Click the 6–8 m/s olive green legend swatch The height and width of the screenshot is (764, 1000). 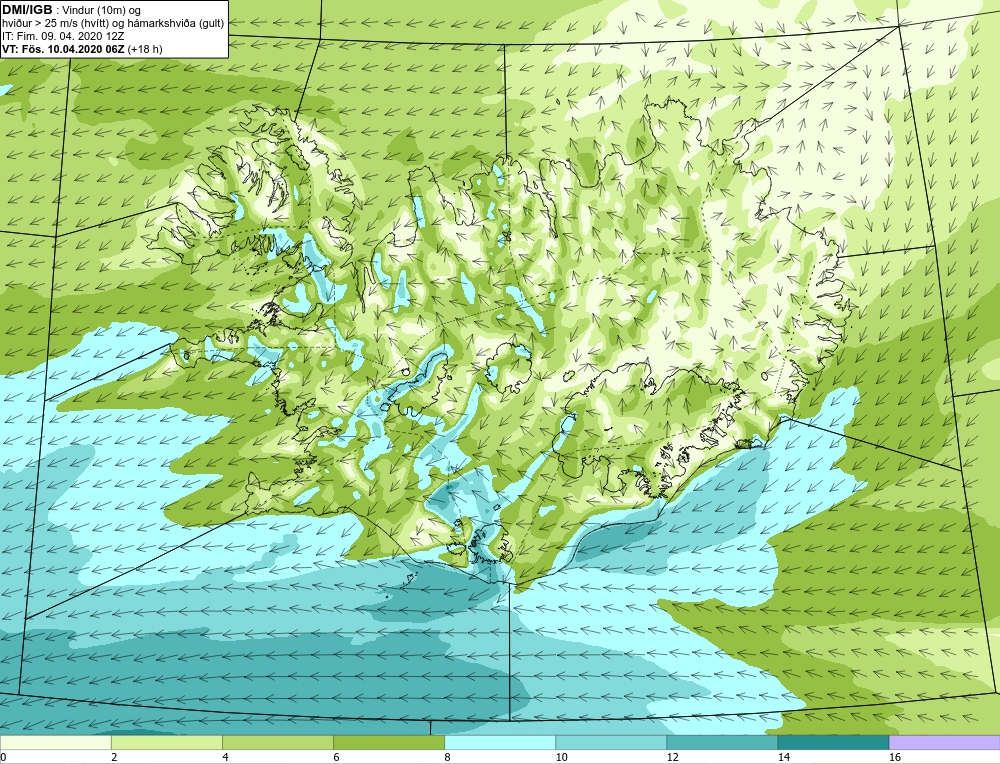point(388,742)
